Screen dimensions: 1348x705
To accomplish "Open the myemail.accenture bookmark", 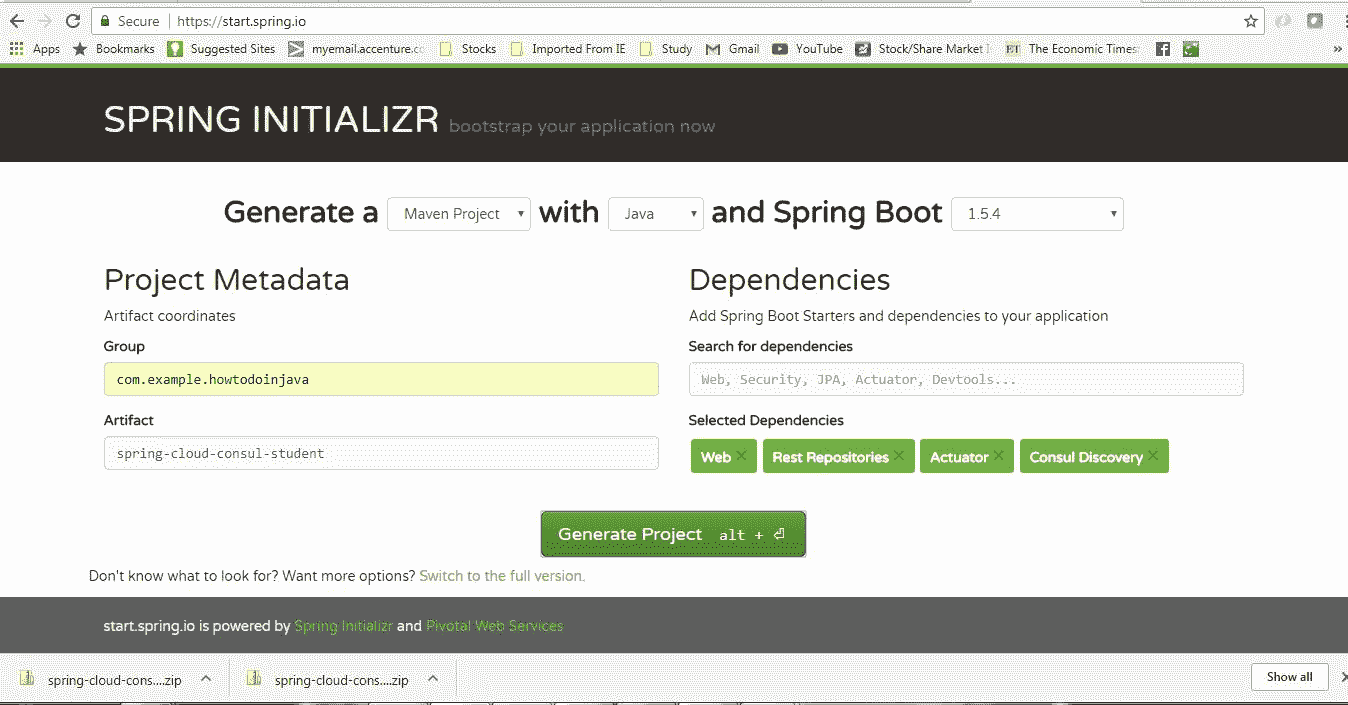I will [x=357, y=48].
